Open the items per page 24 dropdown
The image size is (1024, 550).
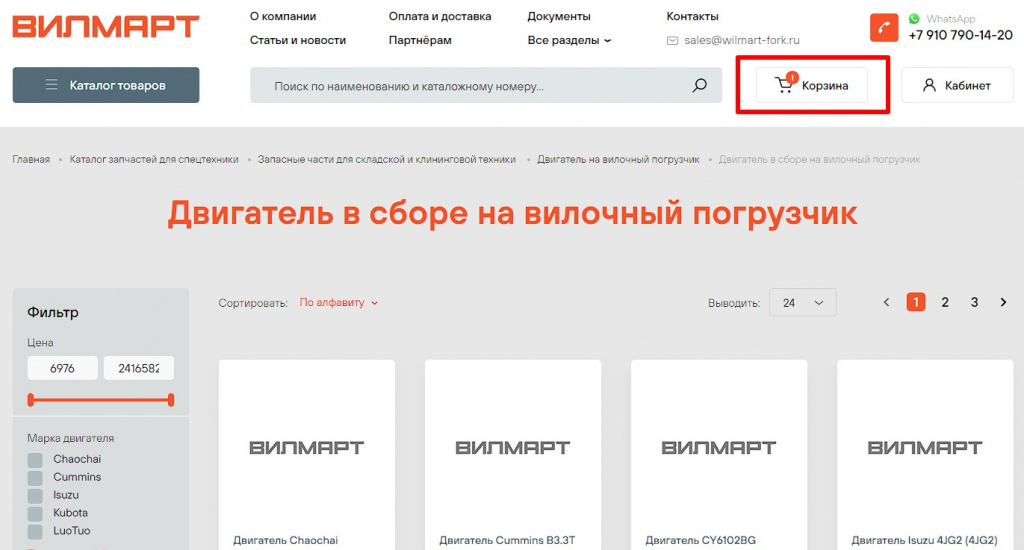(803, 302)
